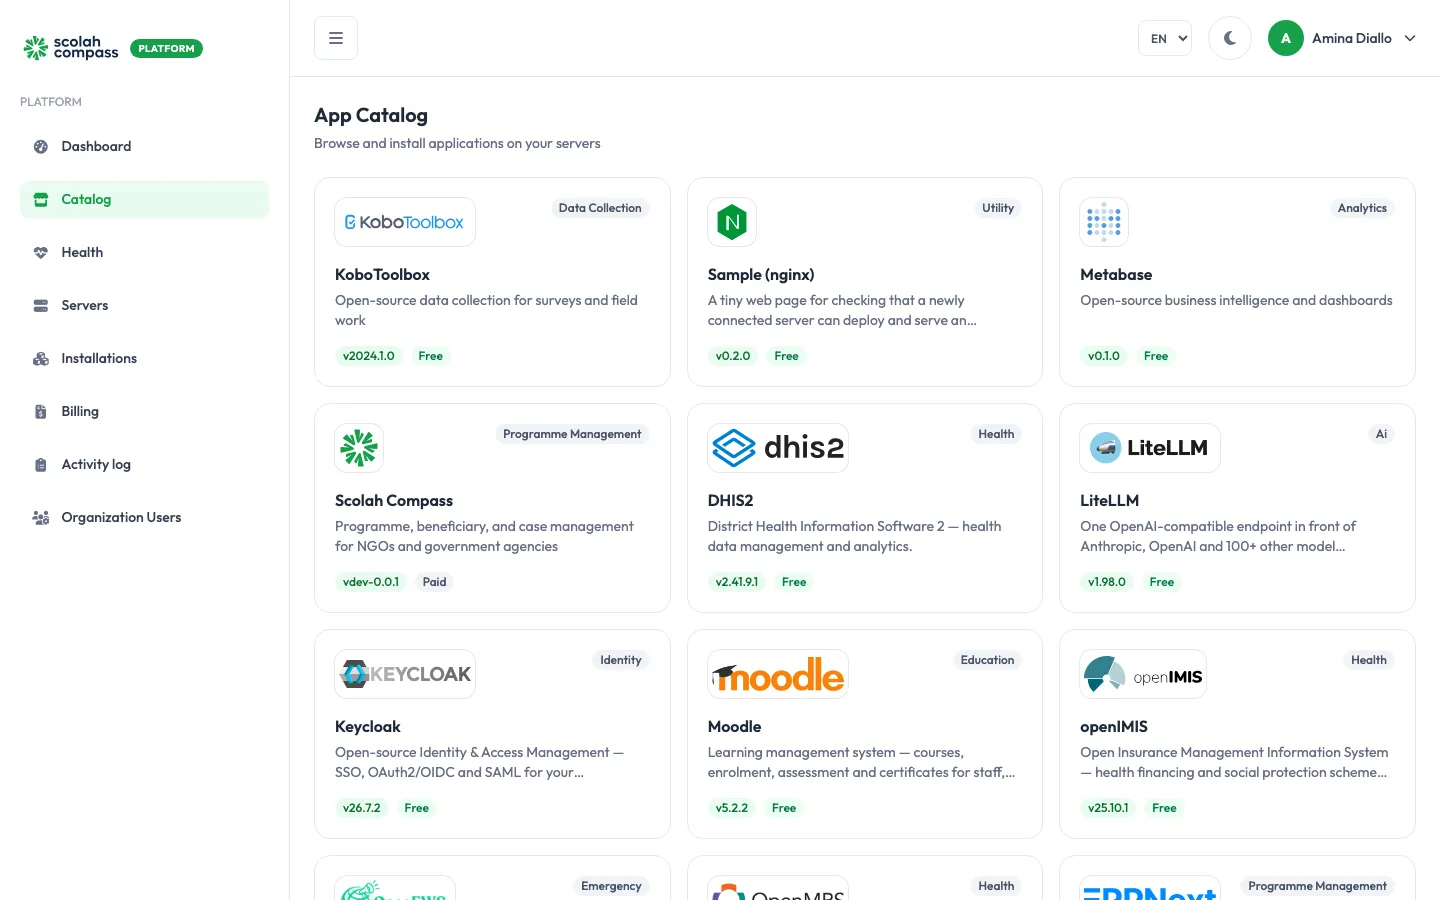Click the Paid badge on Scolah Compass
This screenshot has width=1440, height=900.
pyautogui.click(x=434, y=582)
